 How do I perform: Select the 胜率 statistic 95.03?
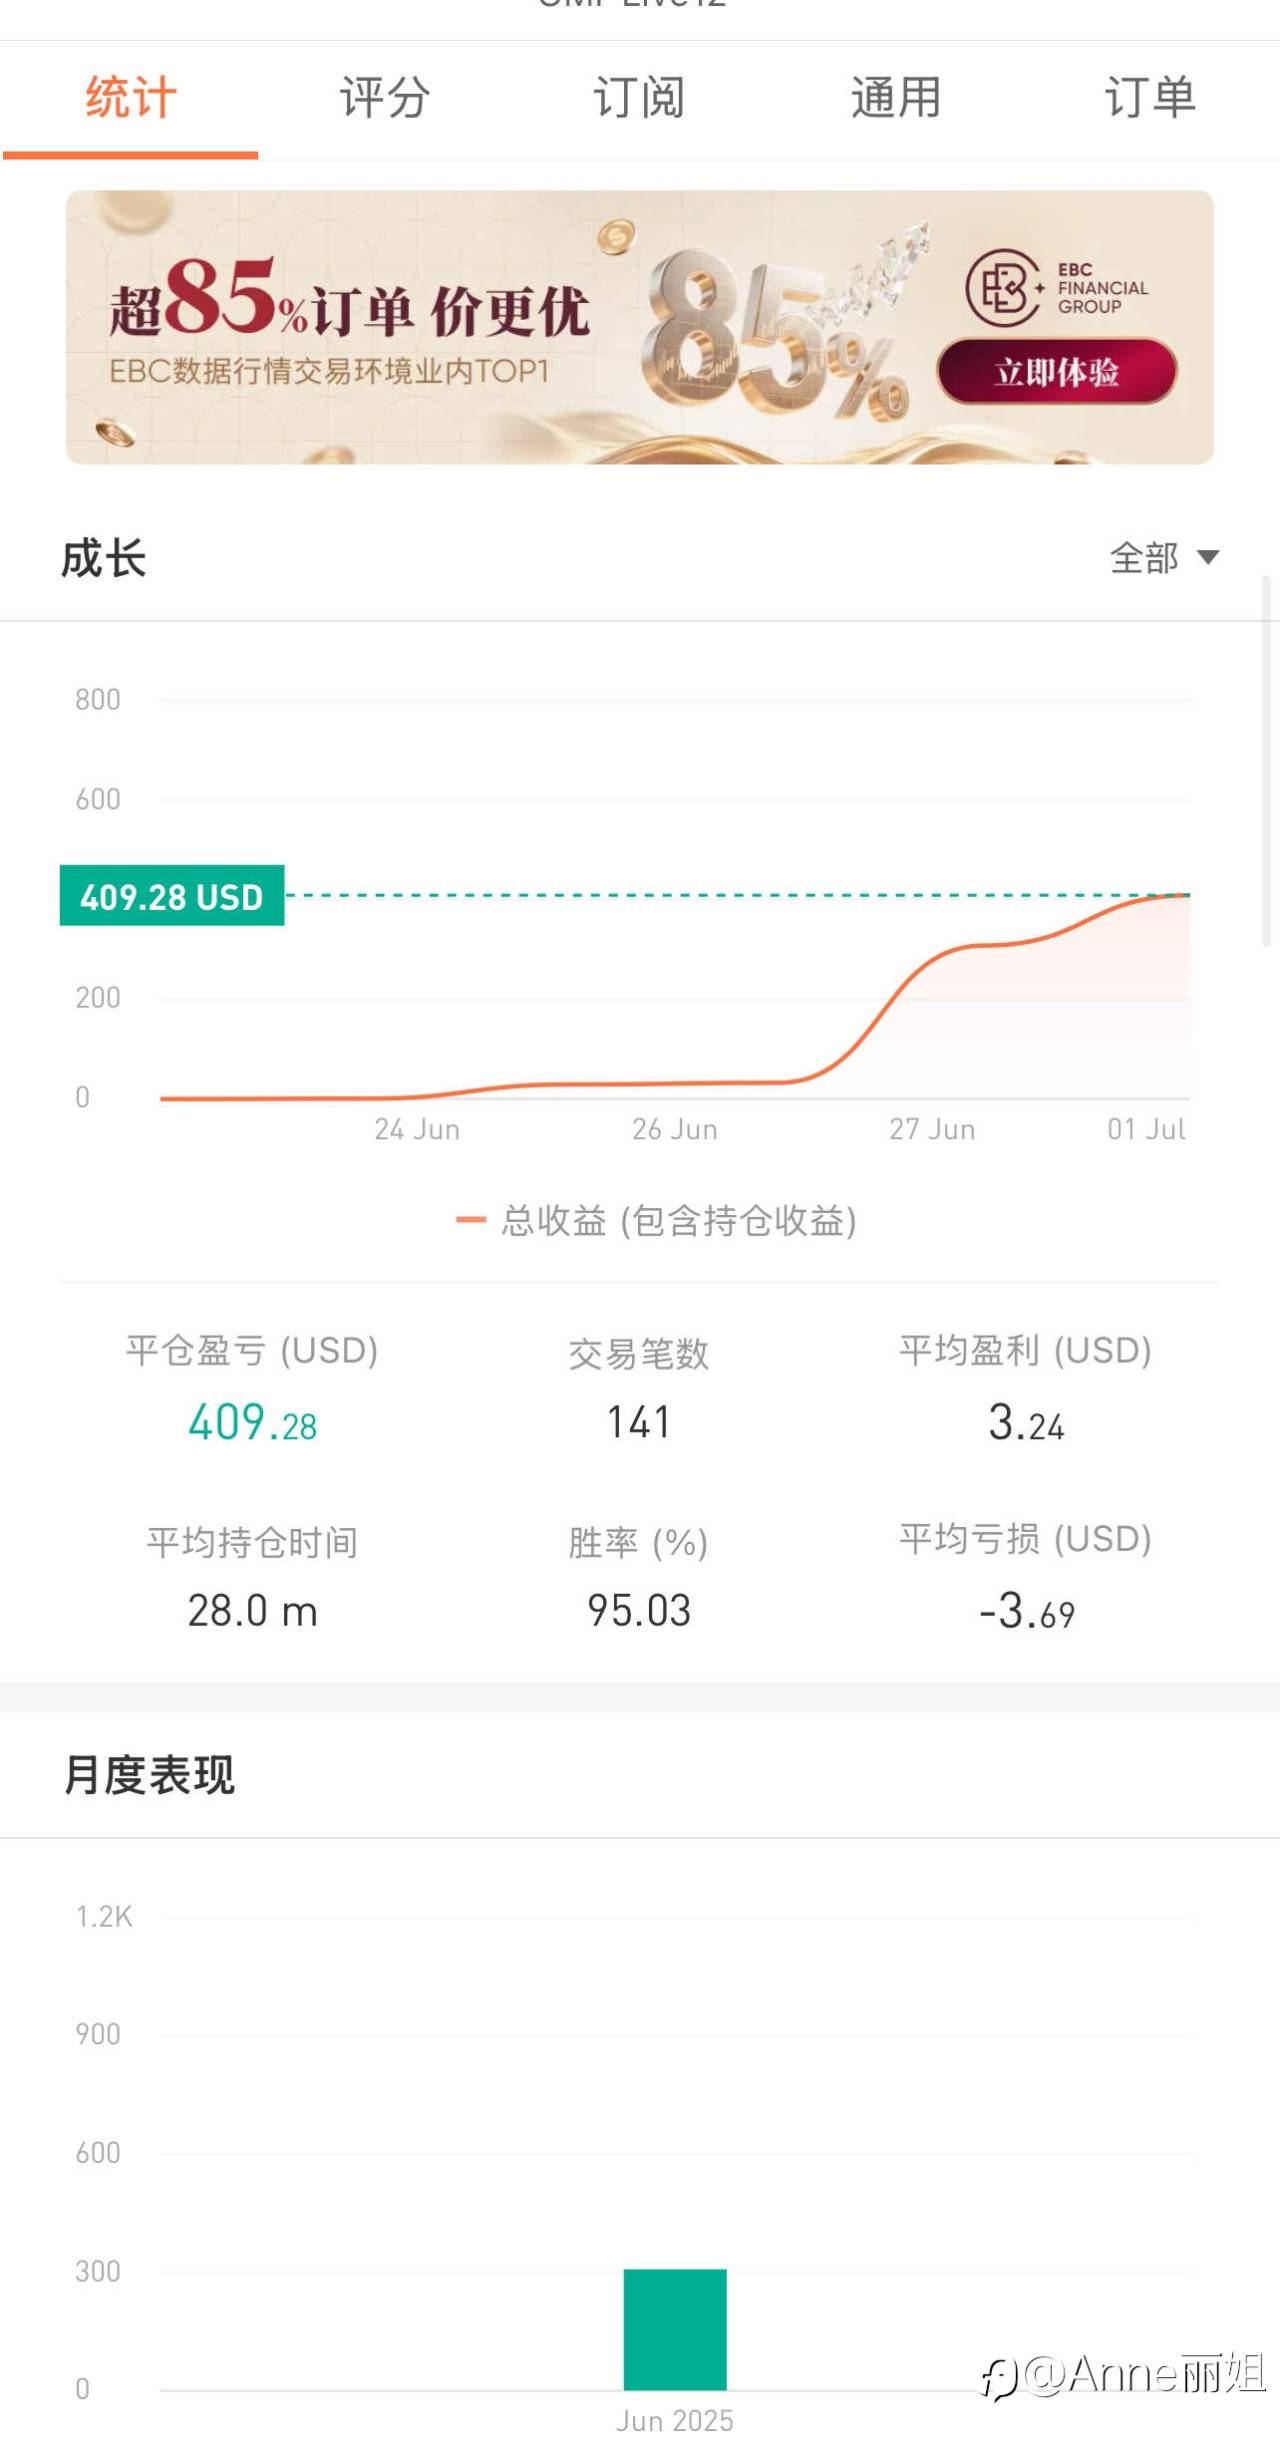pos(639,1611)
